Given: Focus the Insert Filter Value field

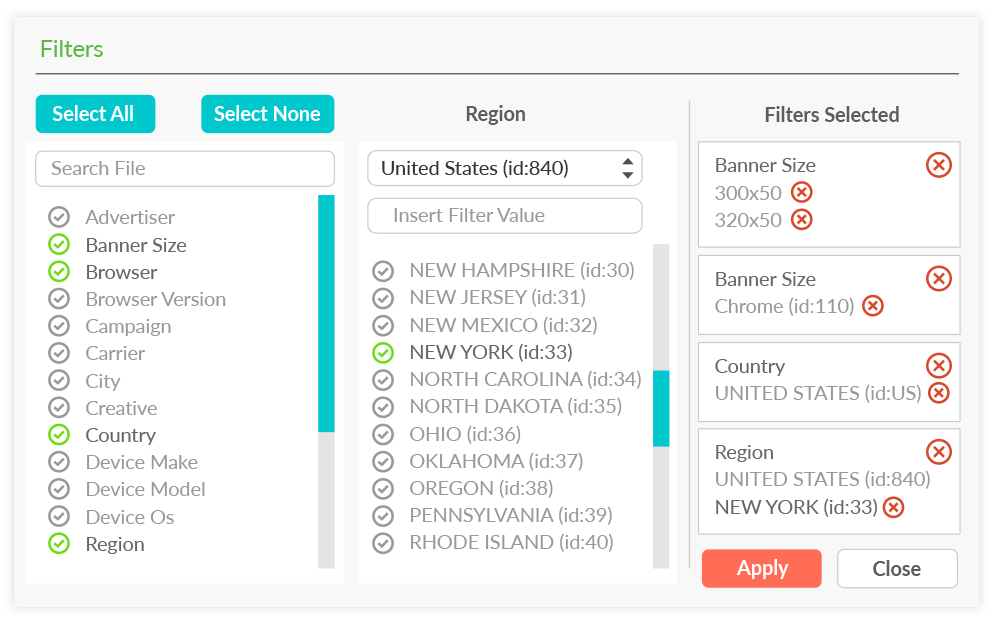Looking at the screenshot, I should pyautogui.click(x=505, y=216).
